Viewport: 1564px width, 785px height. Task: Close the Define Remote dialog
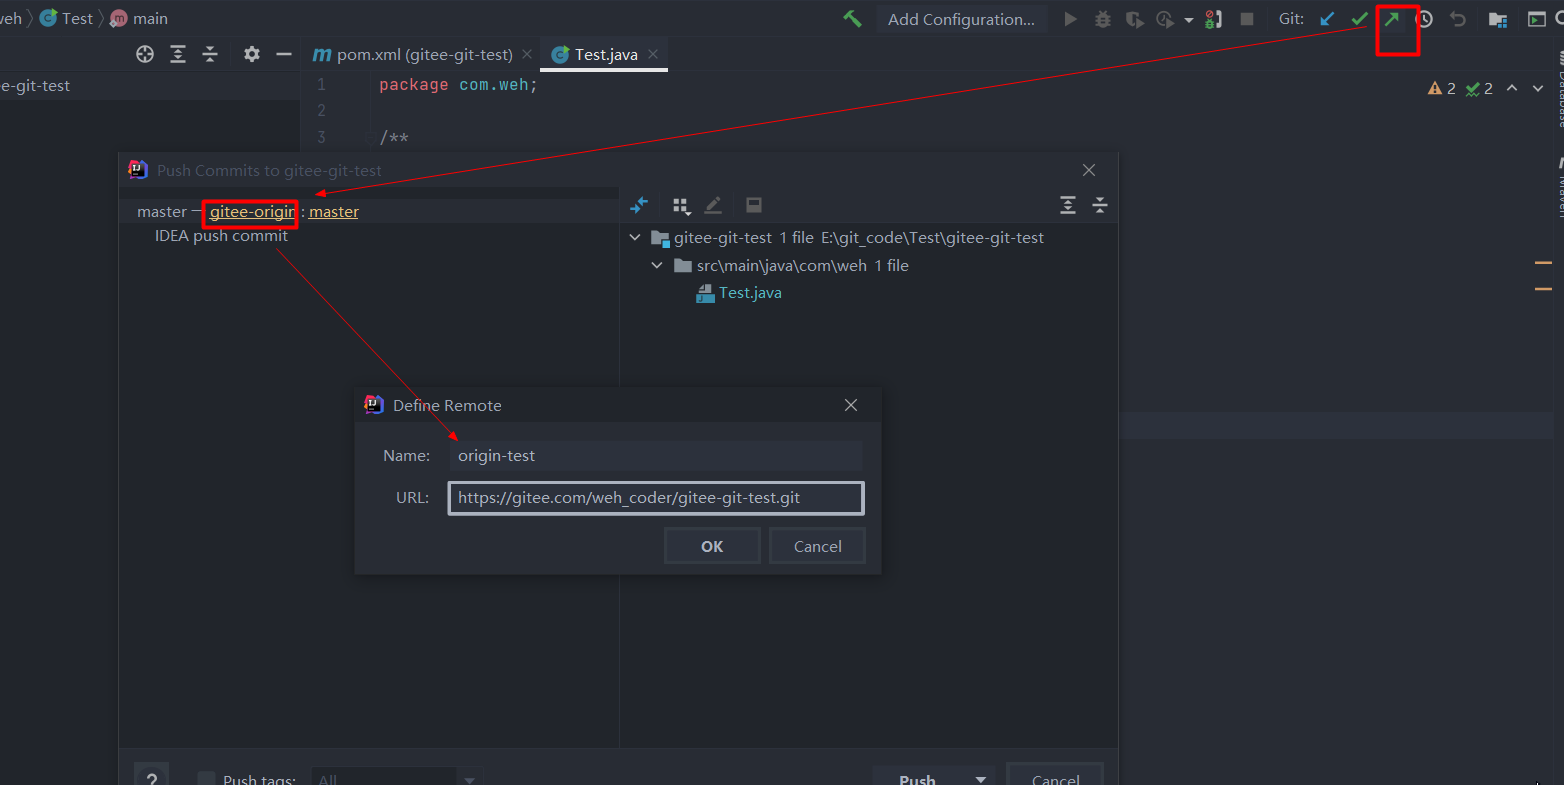coord(851,405)
